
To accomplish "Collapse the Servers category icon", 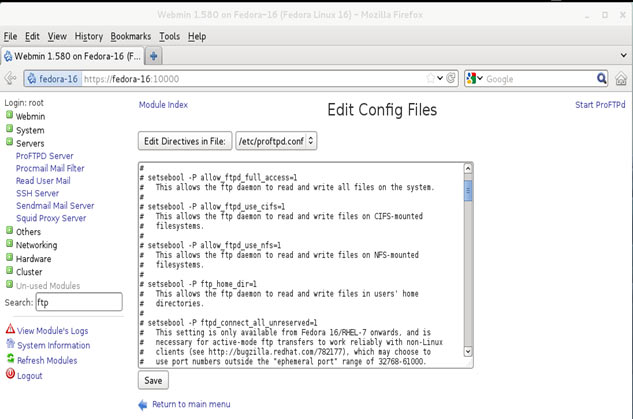I will pyautogui.click(x=9, y=142).
